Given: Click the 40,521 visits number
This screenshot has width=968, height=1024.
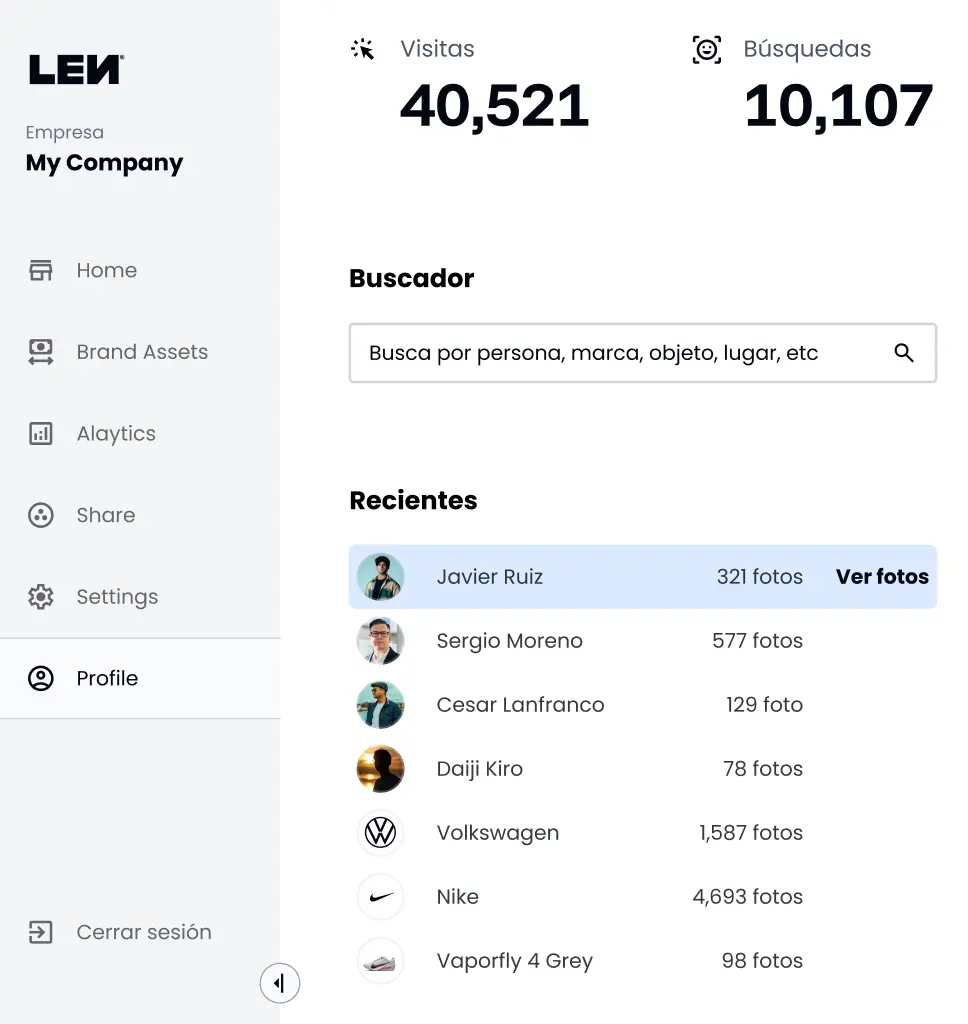Looking at the screenshot, I should pyautogui.click(x=494, y=106).
